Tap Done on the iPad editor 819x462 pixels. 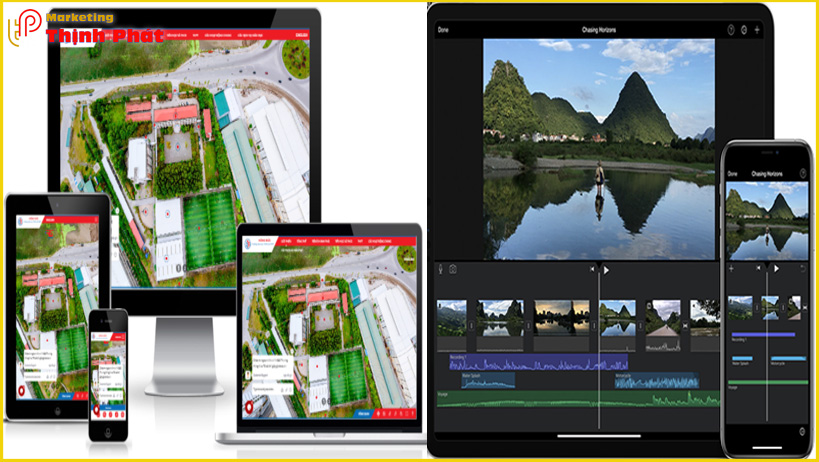[x=443, y=30]
